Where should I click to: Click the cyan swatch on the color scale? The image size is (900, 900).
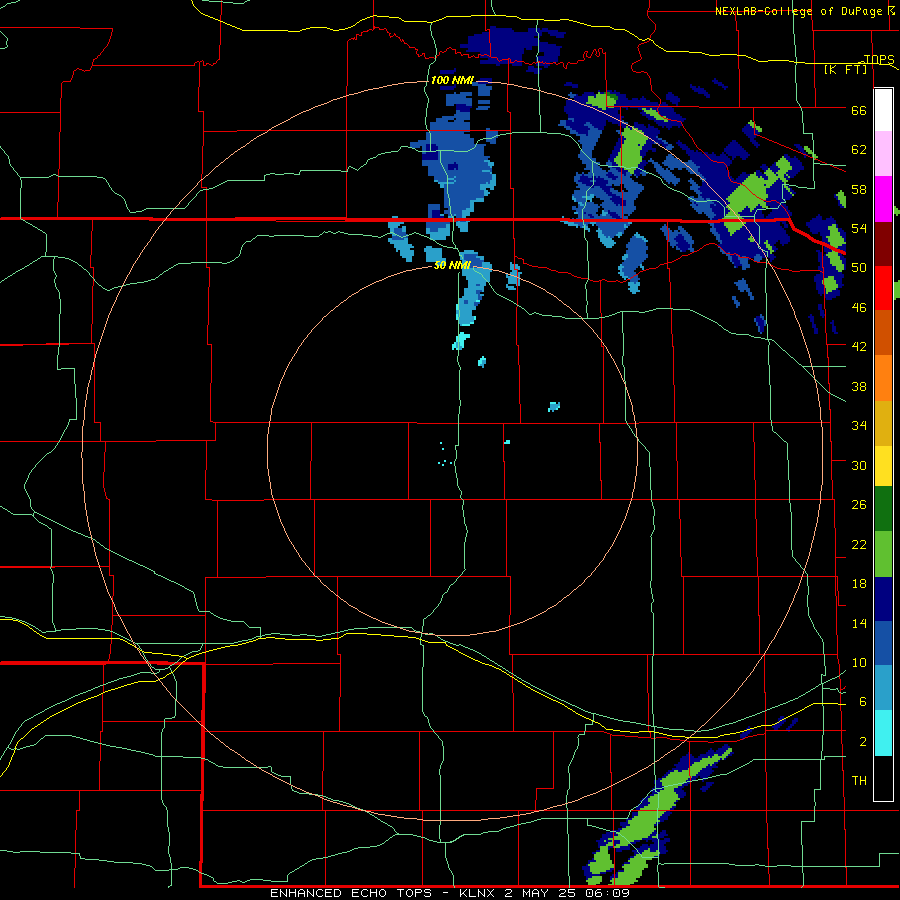[883, 733]
